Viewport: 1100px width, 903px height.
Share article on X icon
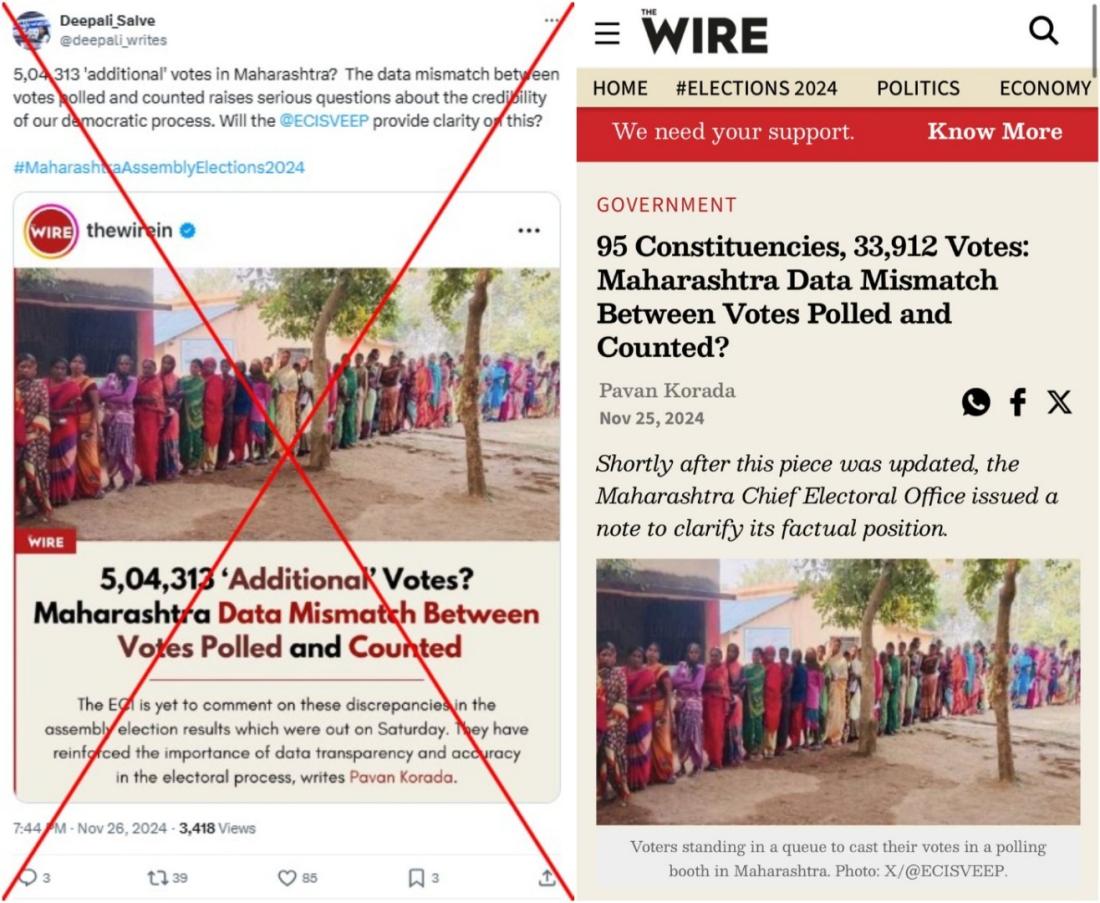[1059, 402]
